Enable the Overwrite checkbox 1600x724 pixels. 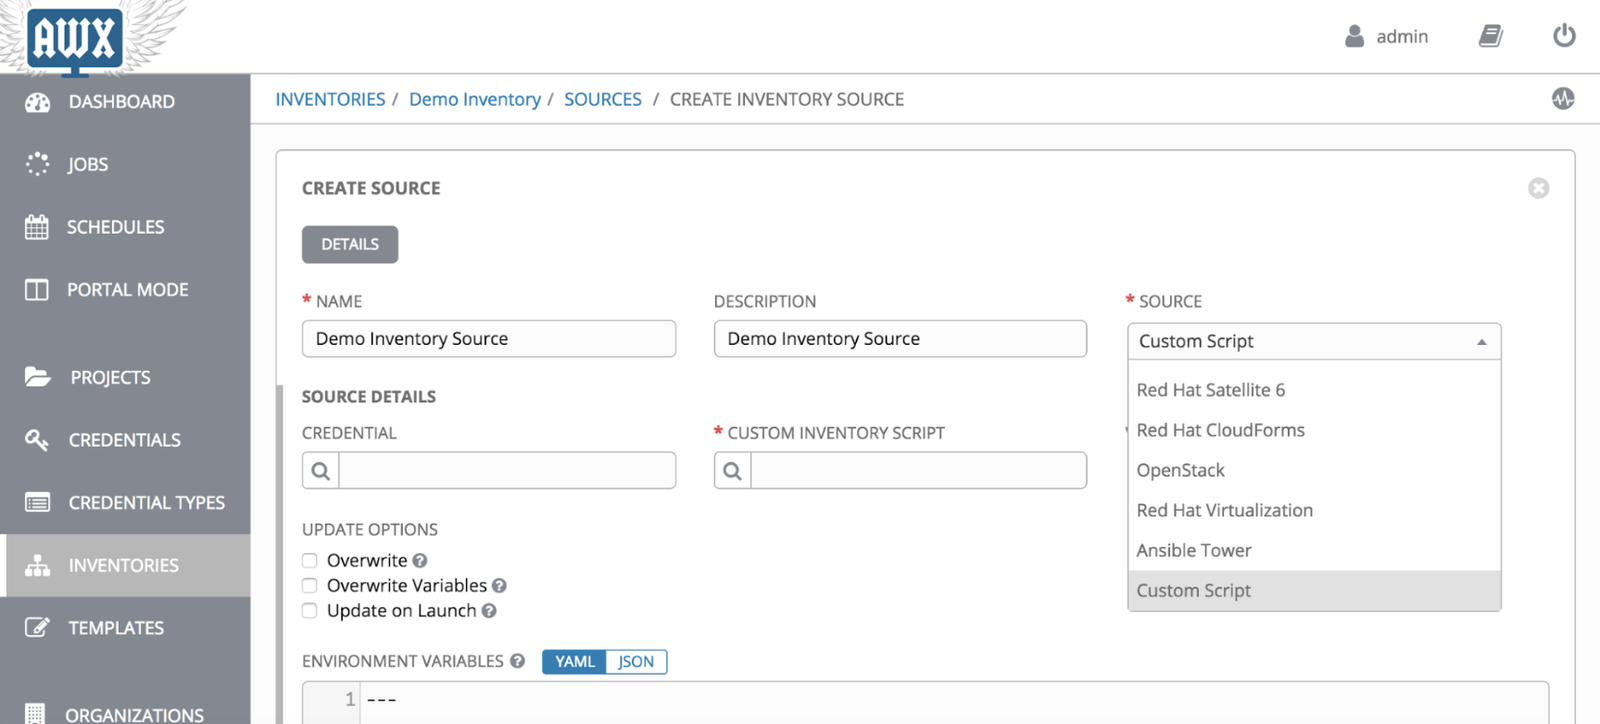point(310,561)
